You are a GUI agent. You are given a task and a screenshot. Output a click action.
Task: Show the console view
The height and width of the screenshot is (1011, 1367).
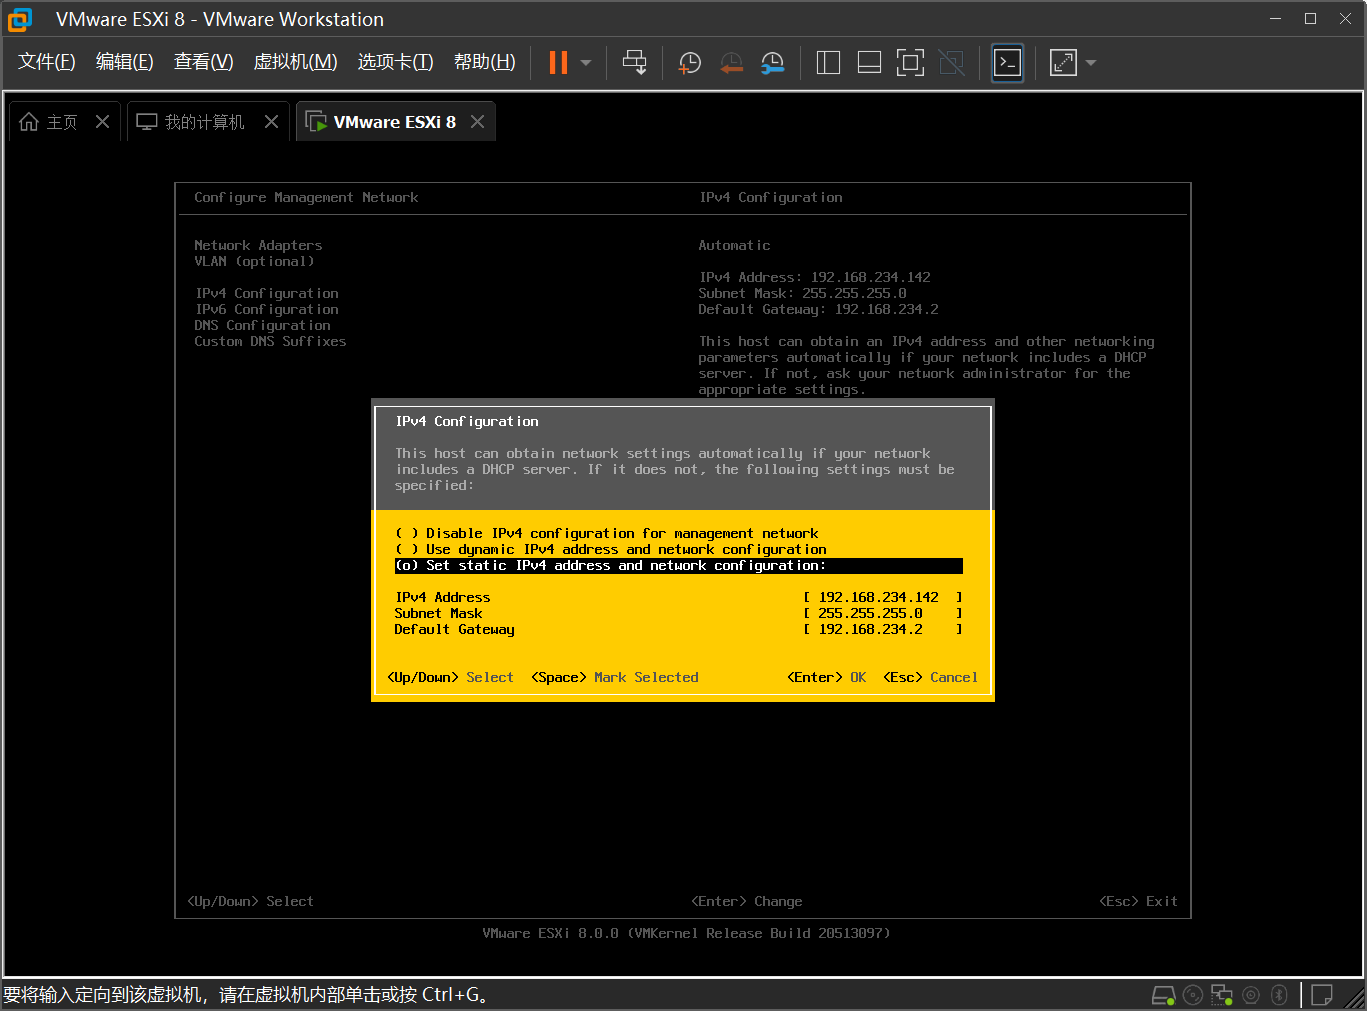point(1008,63)
